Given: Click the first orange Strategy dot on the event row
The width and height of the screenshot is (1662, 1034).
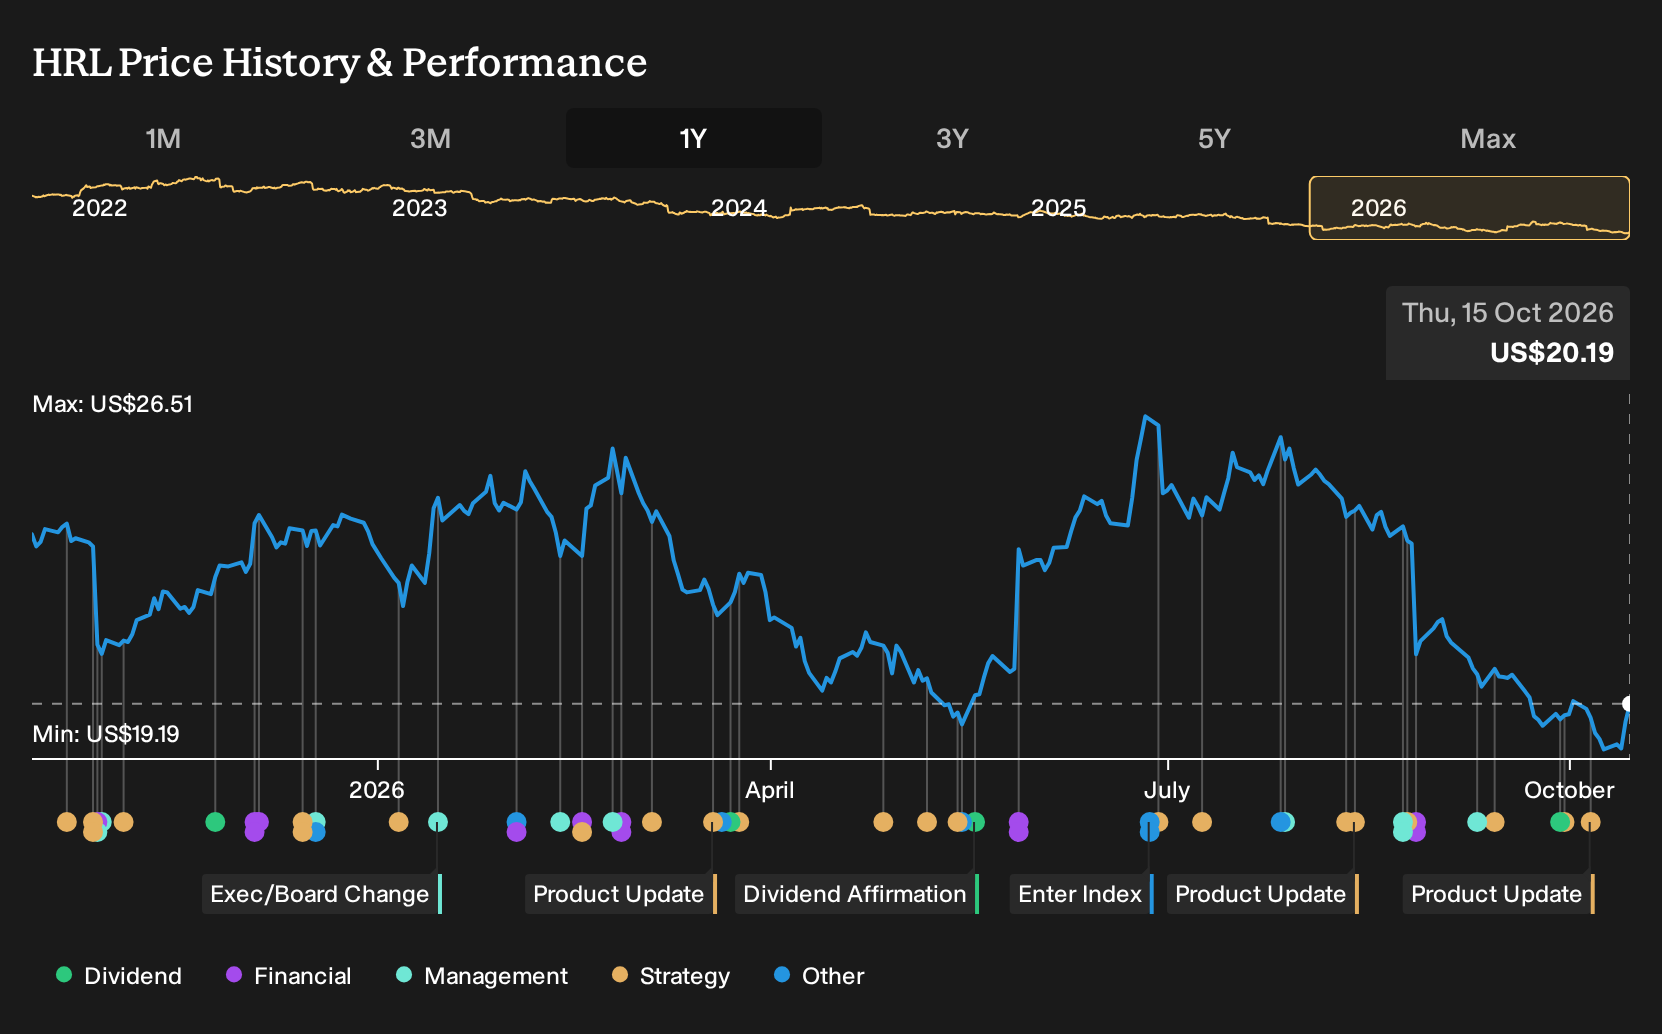Looking at the screenshot, I should (x=67, y=822).
